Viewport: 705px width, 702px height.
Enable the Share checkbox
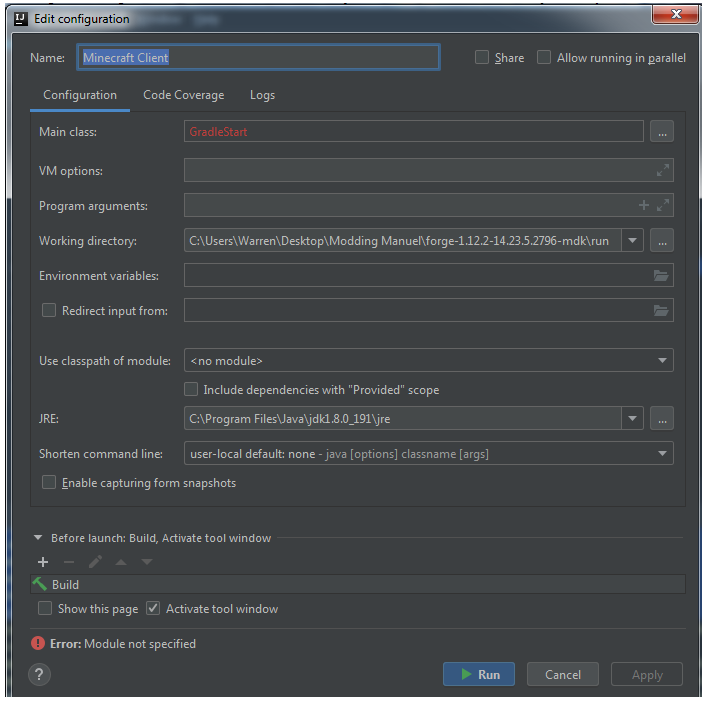(x=482, y=58)
